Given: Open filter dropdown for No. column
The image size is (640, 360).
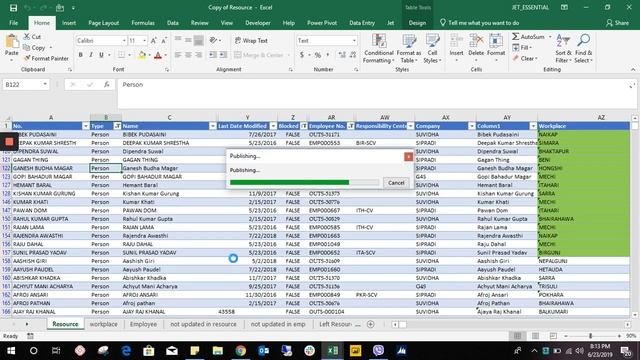Looking at the screenshot, I should point(86,126).
